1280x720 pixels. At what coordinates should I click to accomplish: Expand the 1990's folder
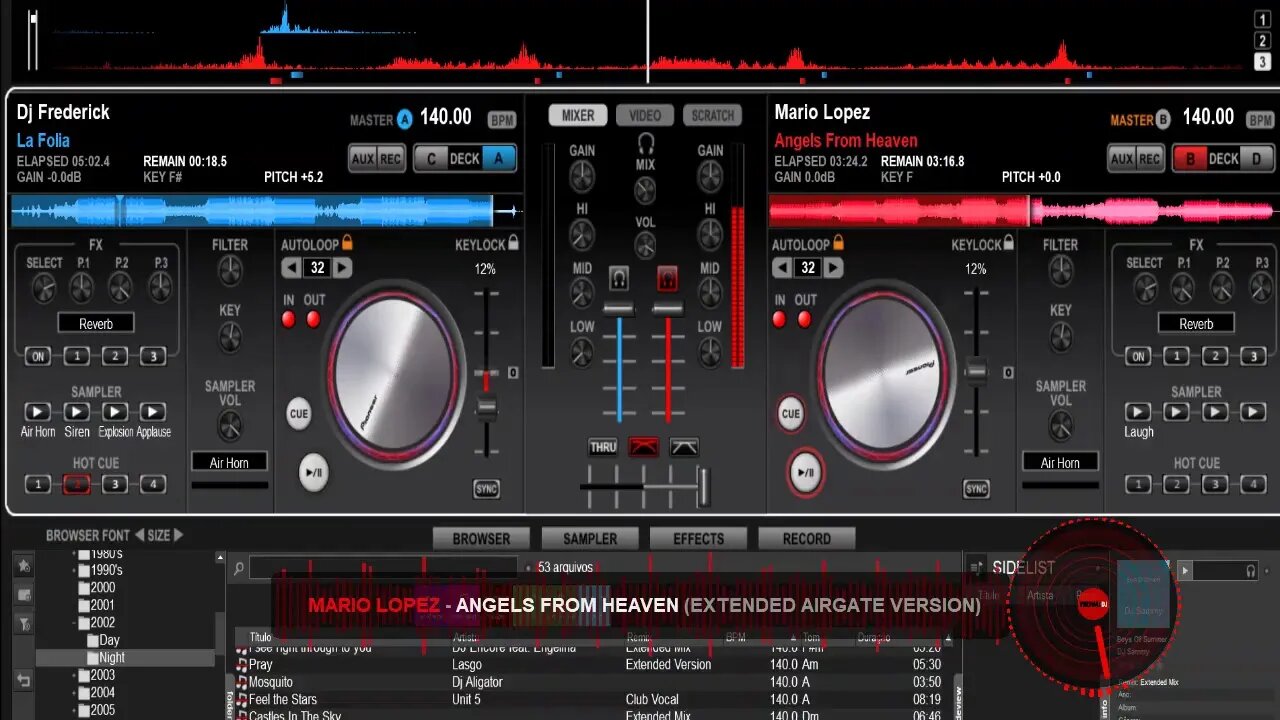point(73,571)
